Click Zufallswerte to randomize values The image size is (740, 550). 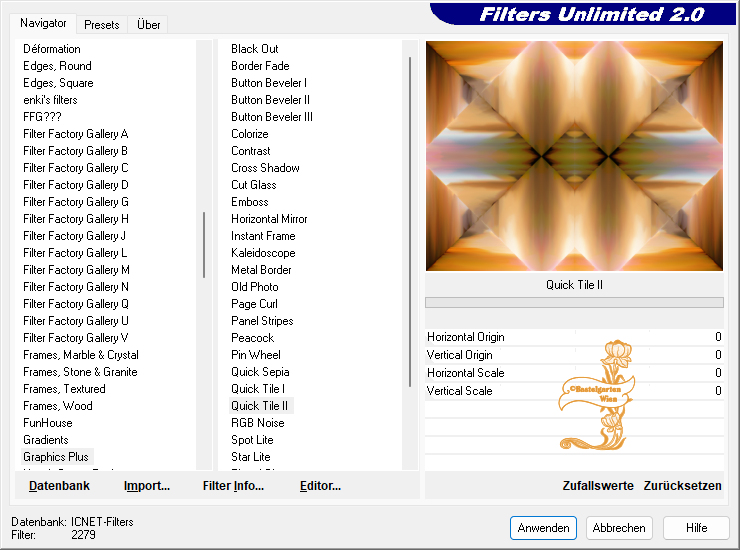coord(598,486)
